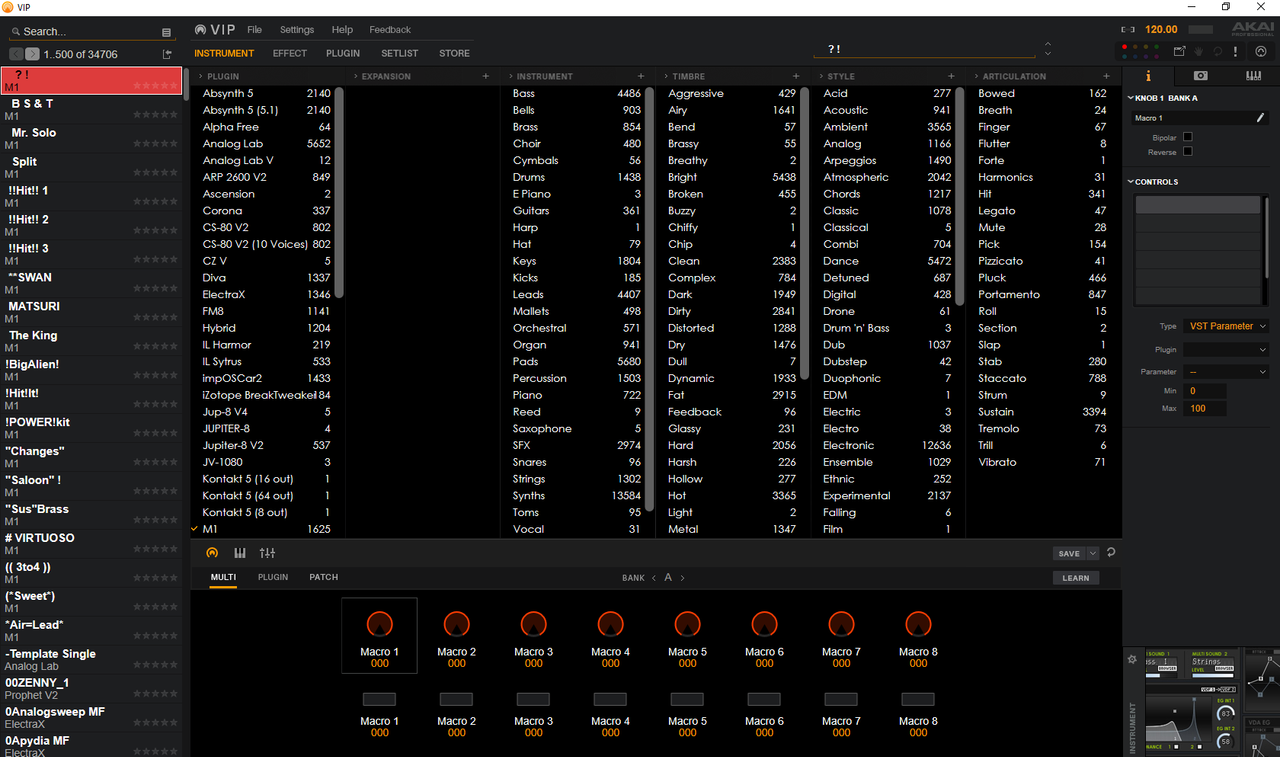
Task: Add a filter to the Style column
Action: tap(951, 76)
